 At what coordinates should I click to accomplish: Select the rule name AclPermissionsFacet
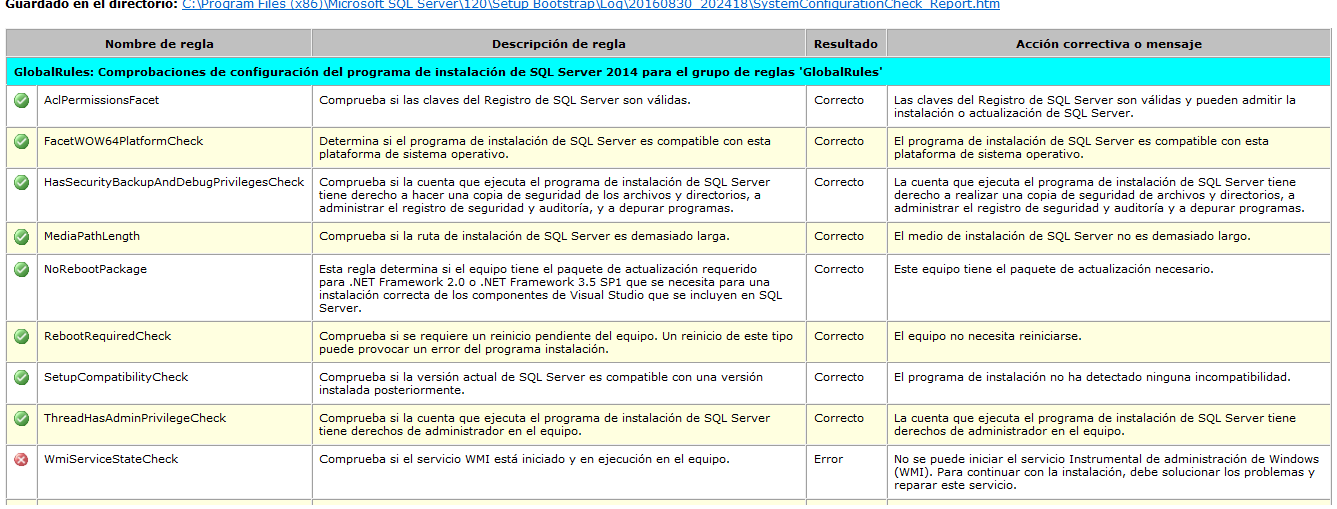pos(102,100)
